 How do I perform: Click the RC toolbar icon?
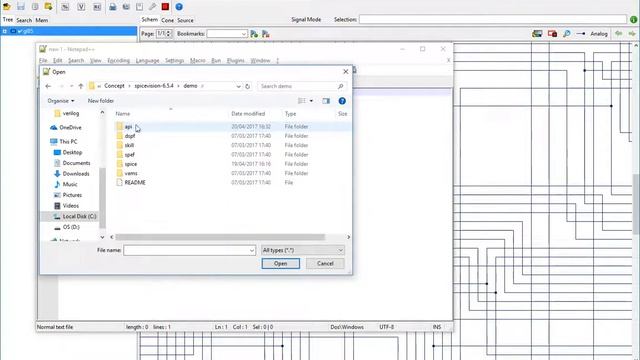click(x=97, y=7)
